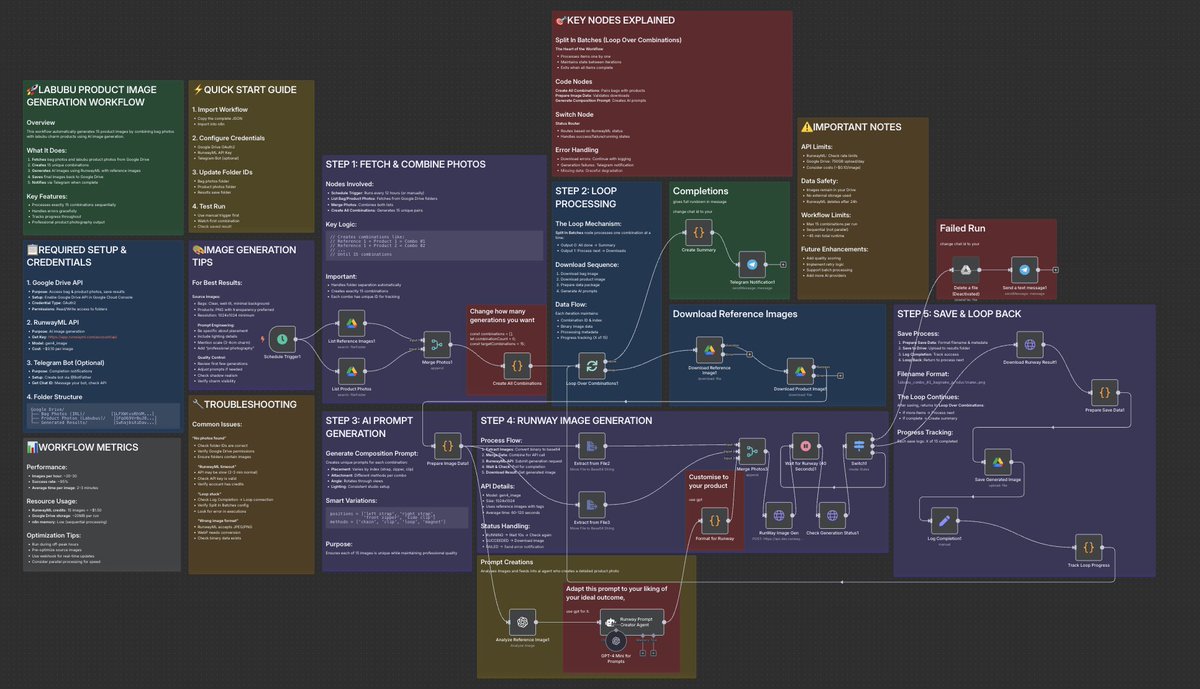The height and width of the screenshot is (689, 1200).
Task: Open the List Product Photos Drive node
Action: pos(353,372)
